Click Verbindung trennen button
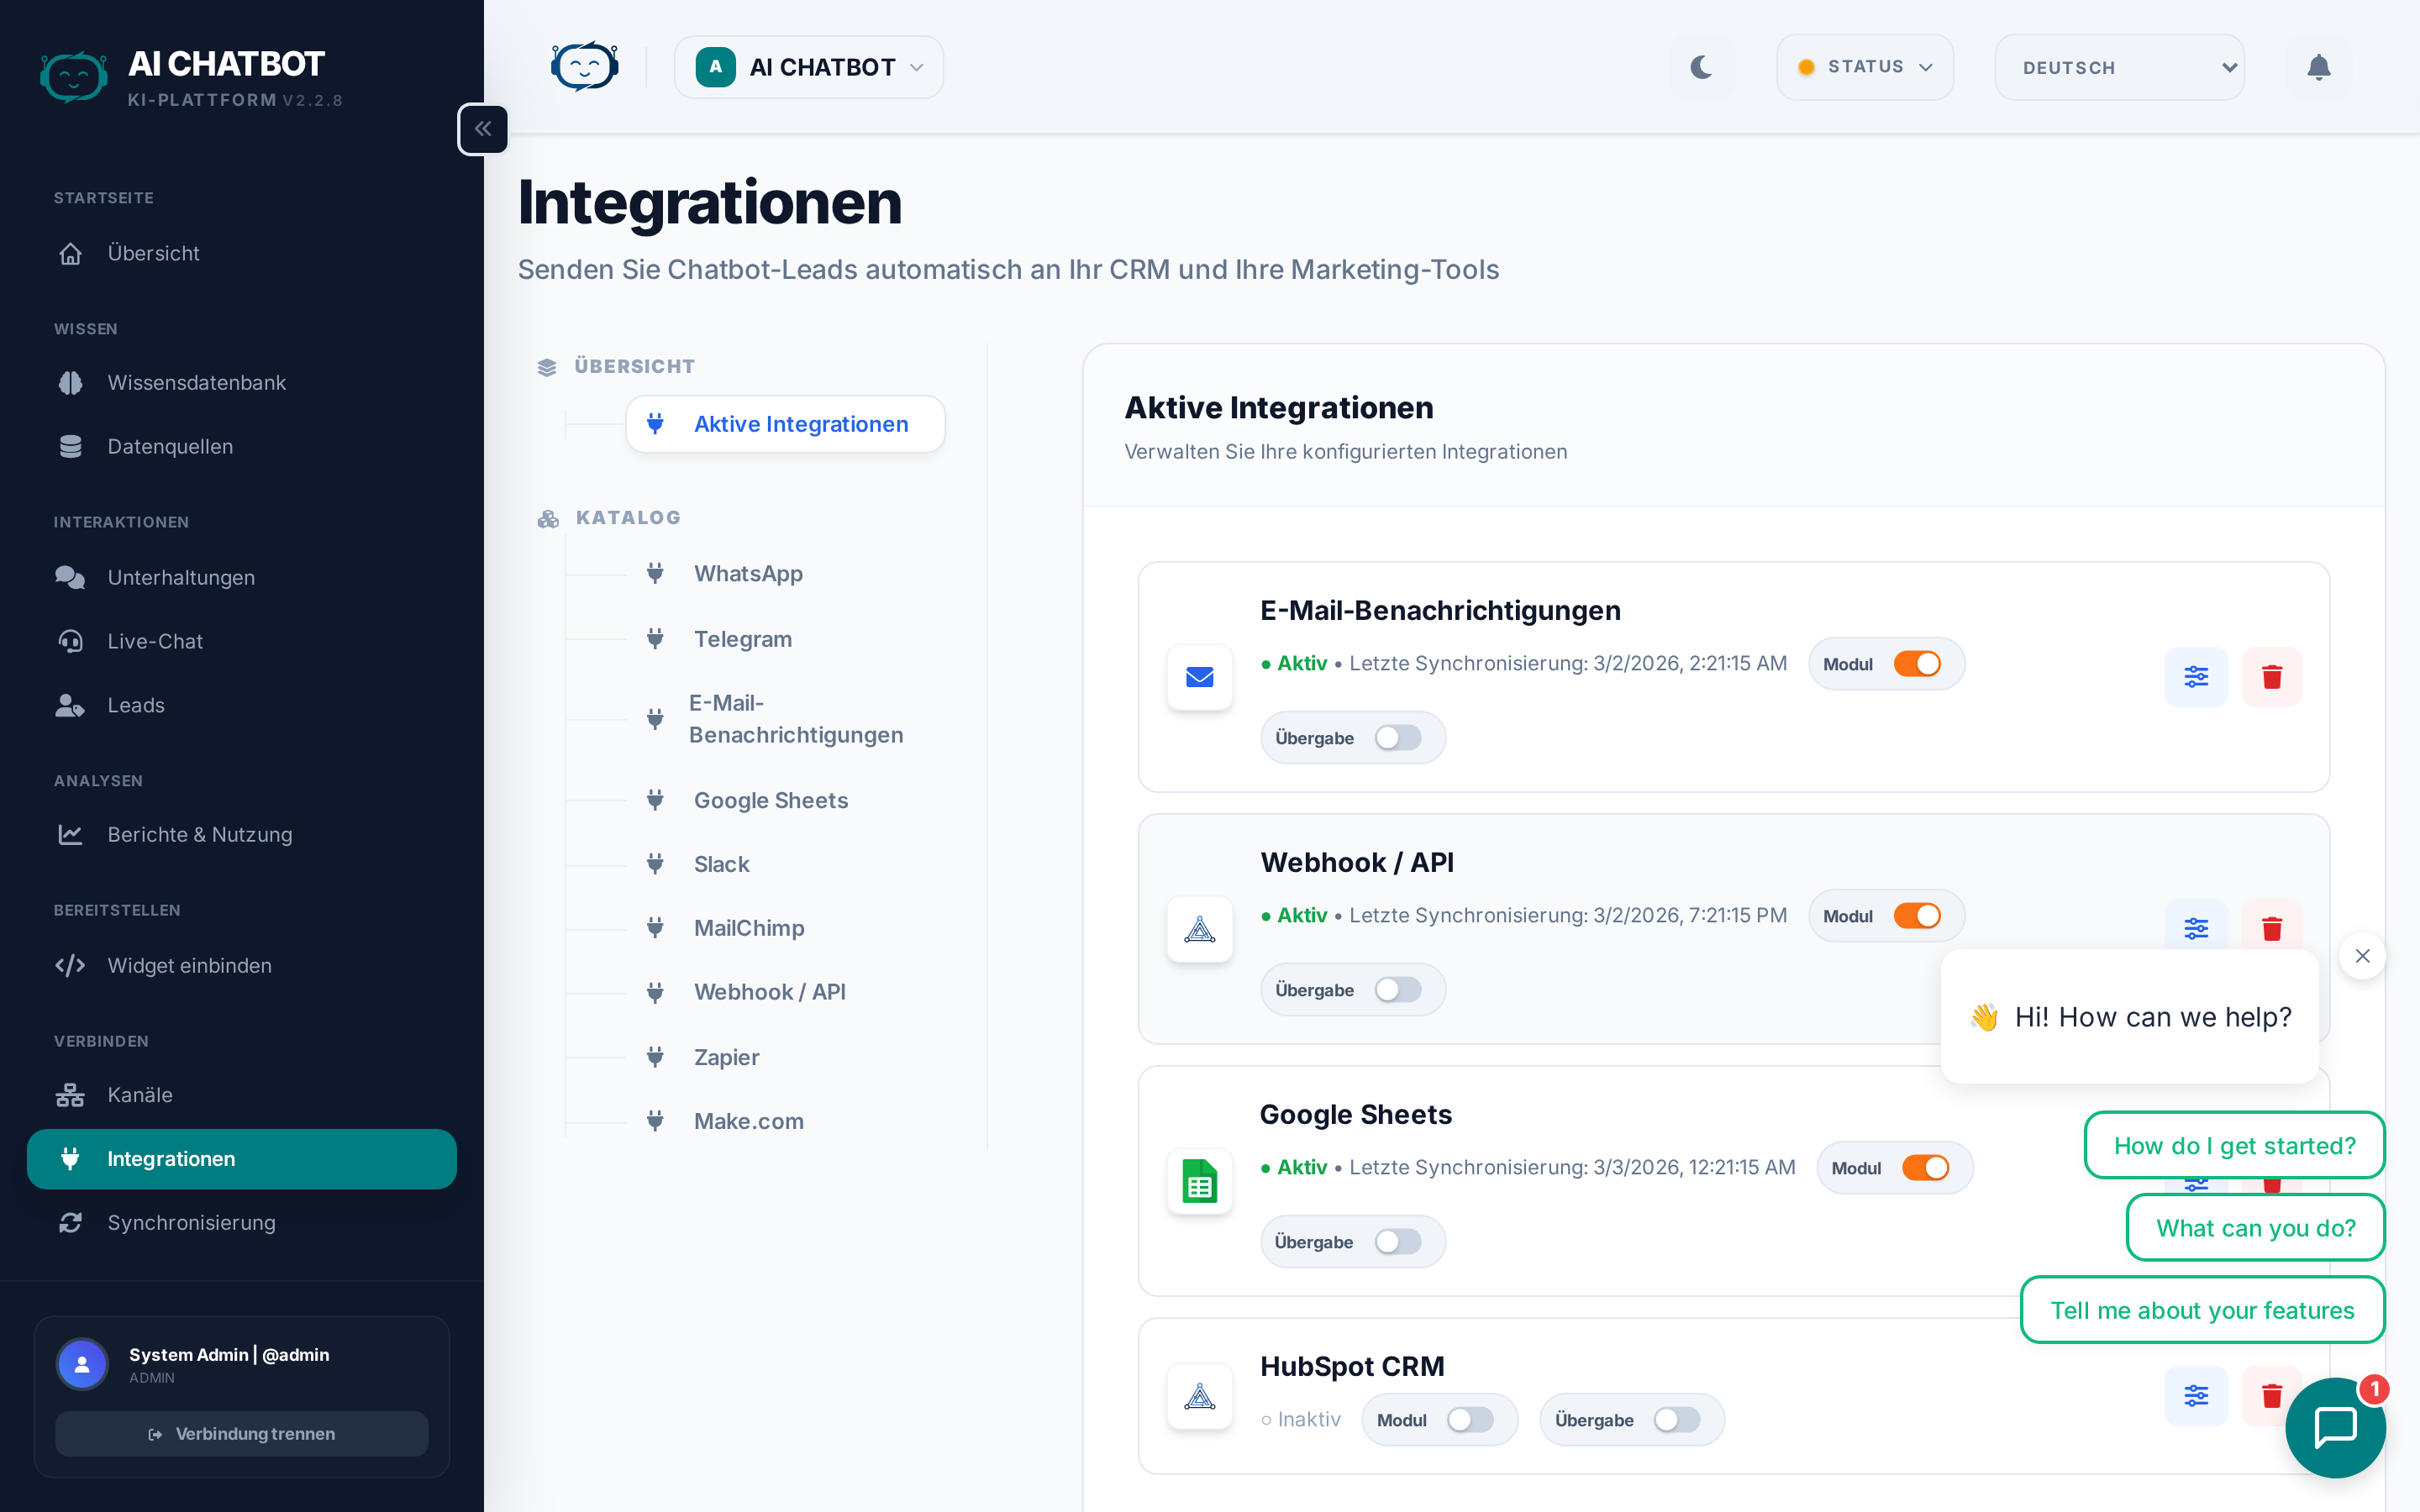The image size is (2420, 1512). coord(241,1434)
